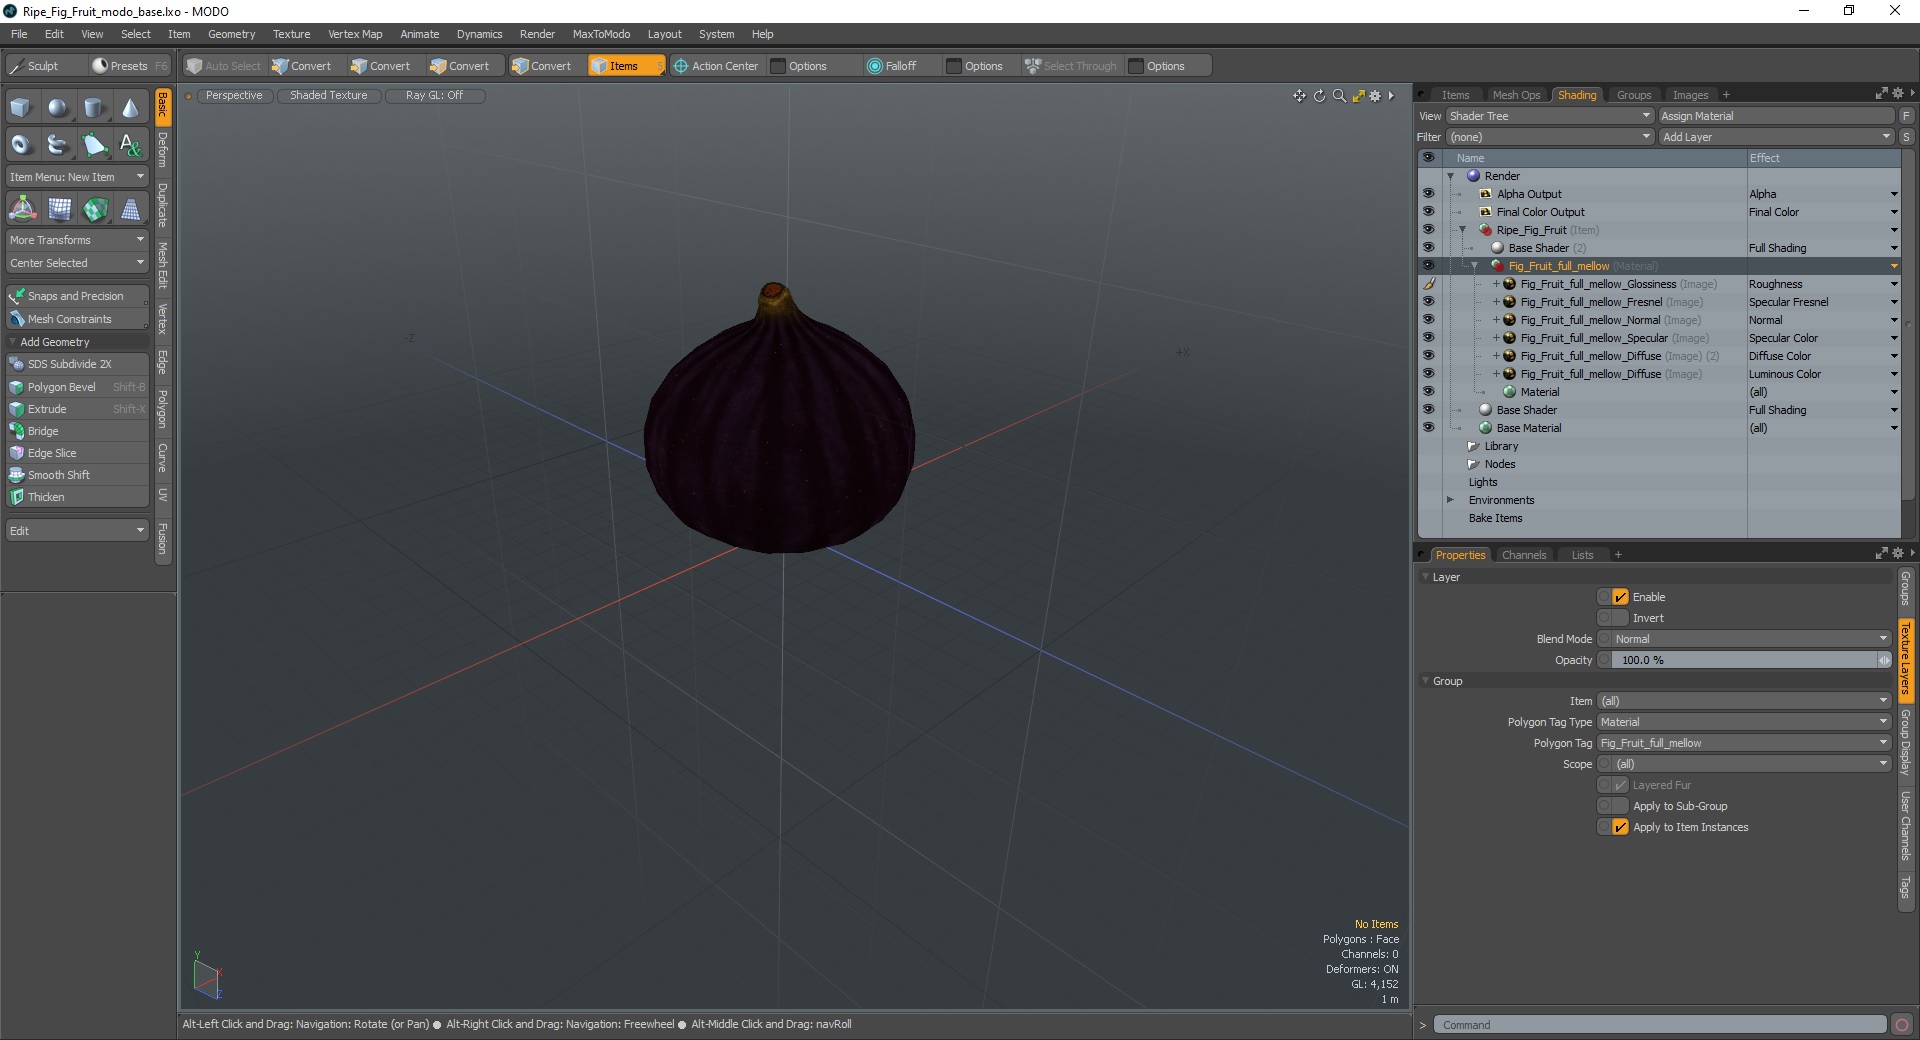Screen dimensions: 1920x1040
Task: Toggle the Enable checkbox
Action: [1620, 597]
